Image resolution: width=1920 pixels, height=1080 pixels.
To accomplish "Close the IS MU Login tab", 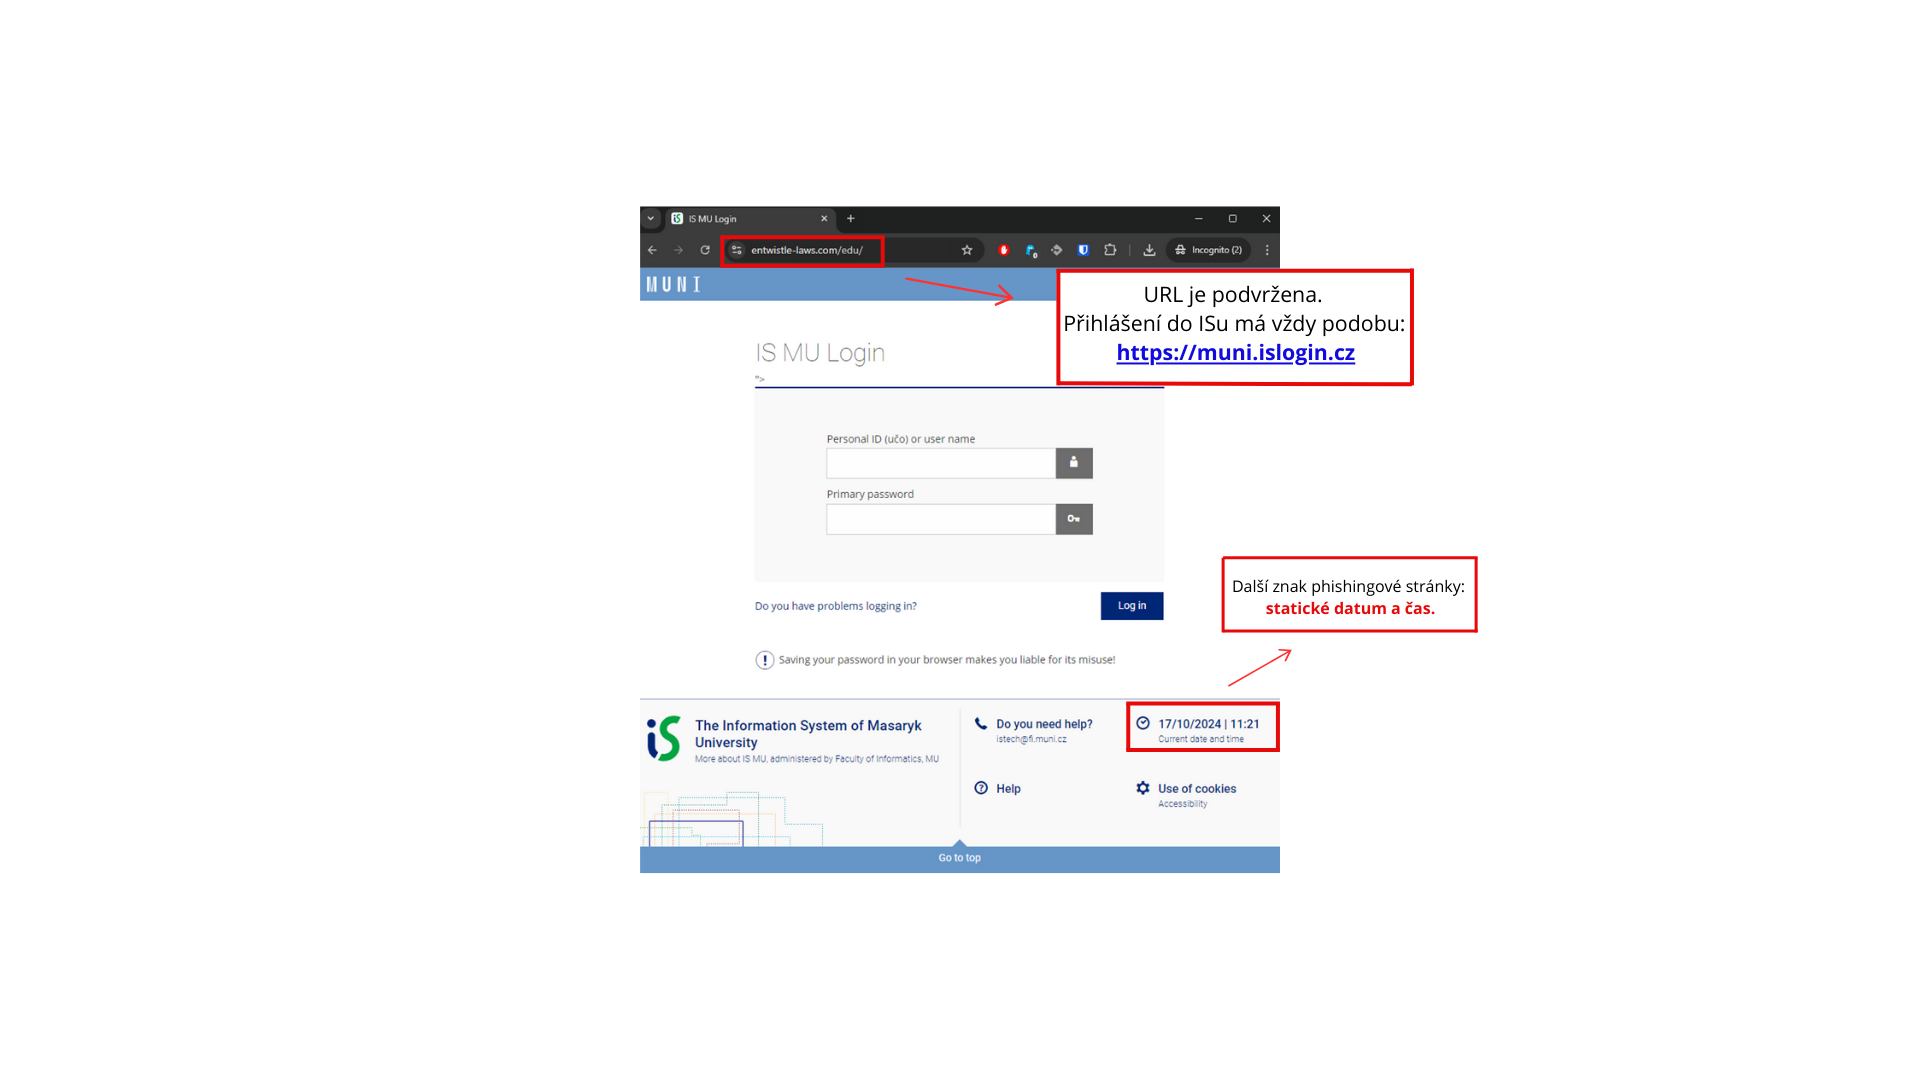I will 824,218.
